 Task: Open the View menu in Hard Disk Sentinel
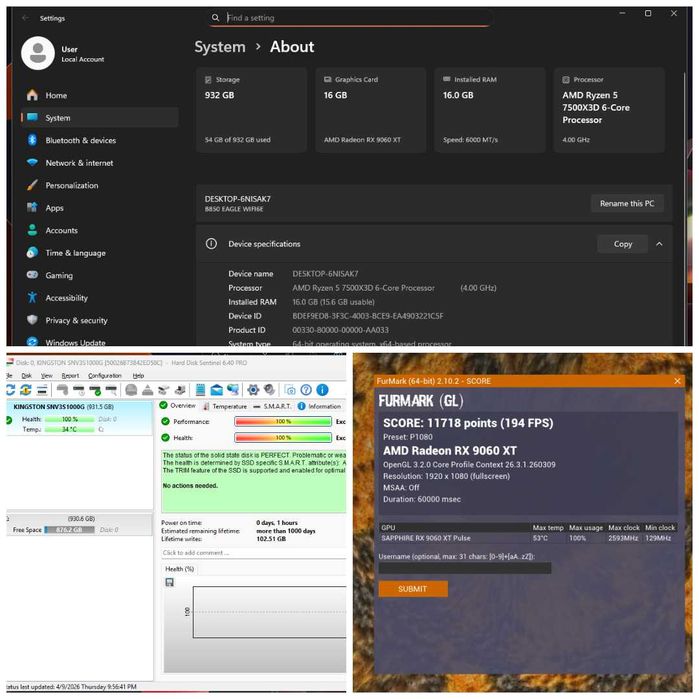click(47, 376)
